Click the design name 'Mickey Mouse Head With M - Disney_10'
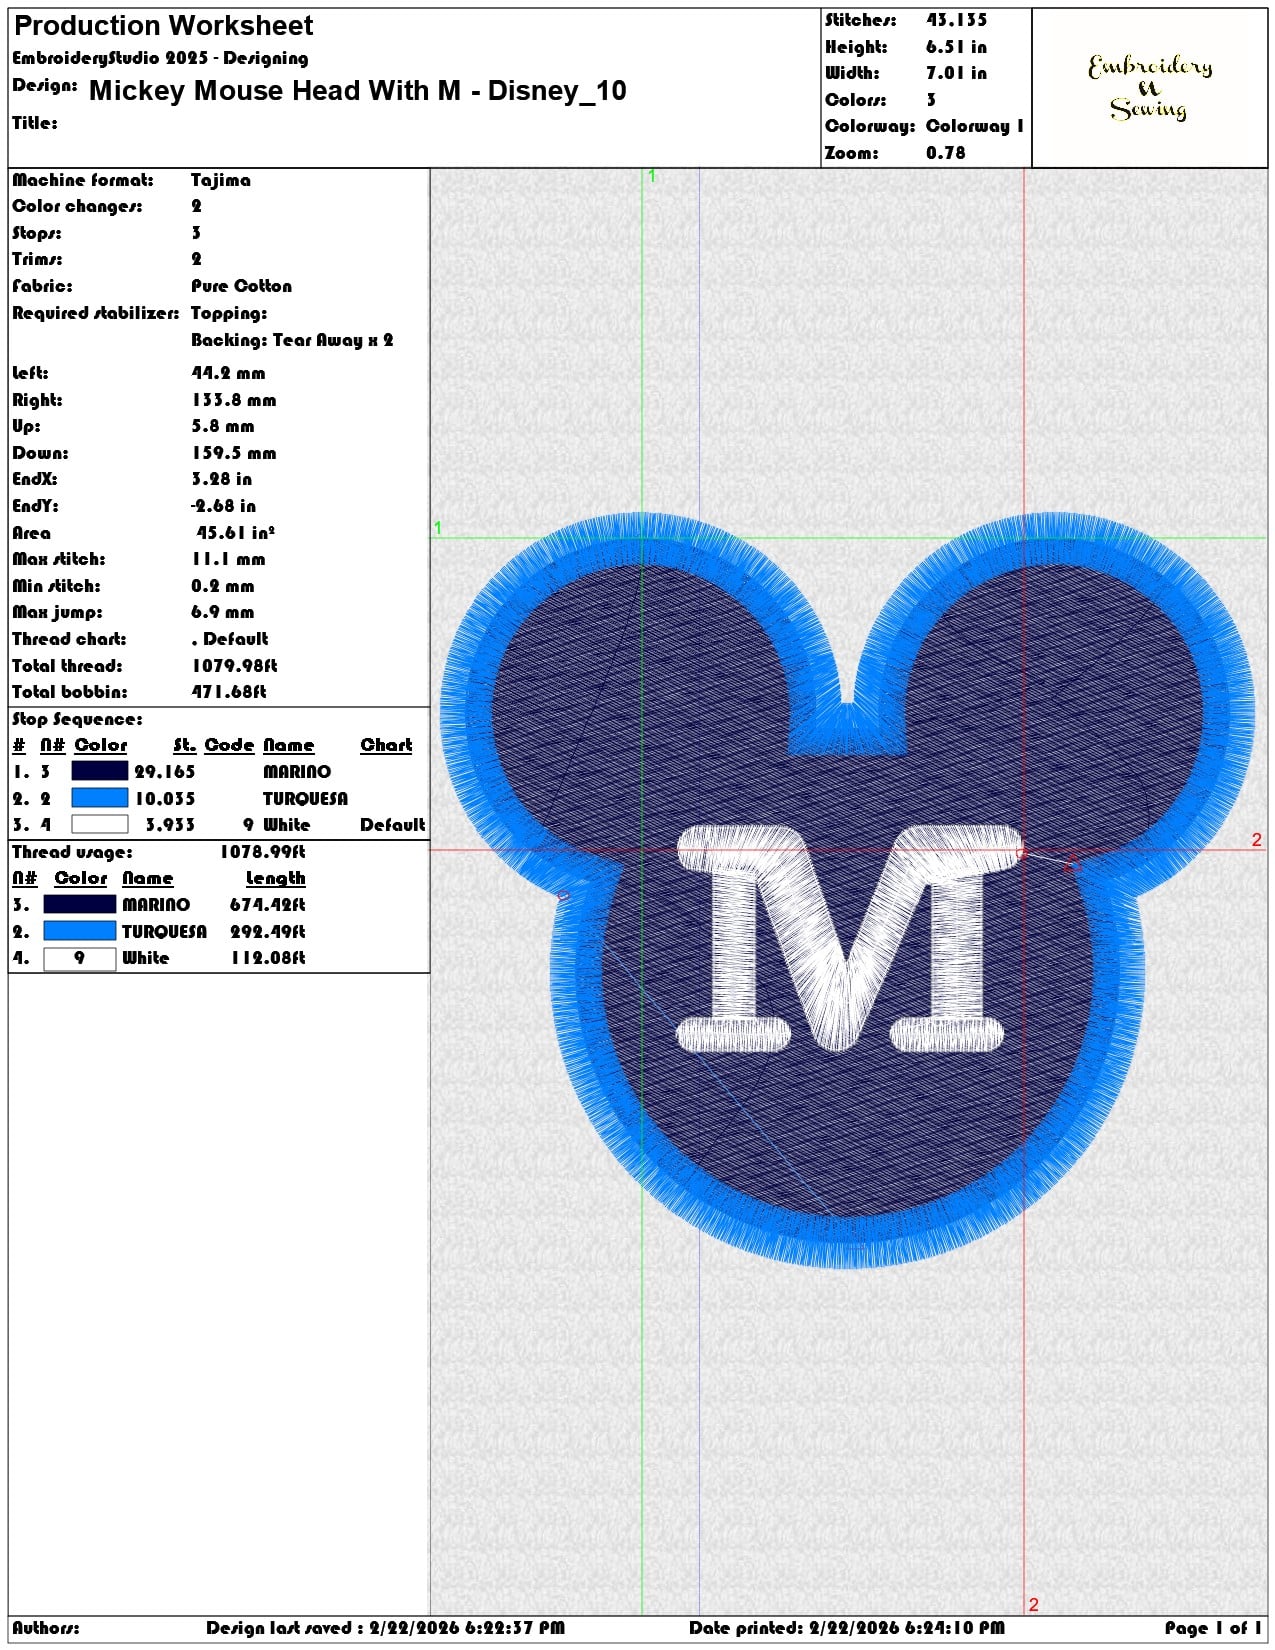The height and width of the screenshot is (1650, 1275). point(358,91)
